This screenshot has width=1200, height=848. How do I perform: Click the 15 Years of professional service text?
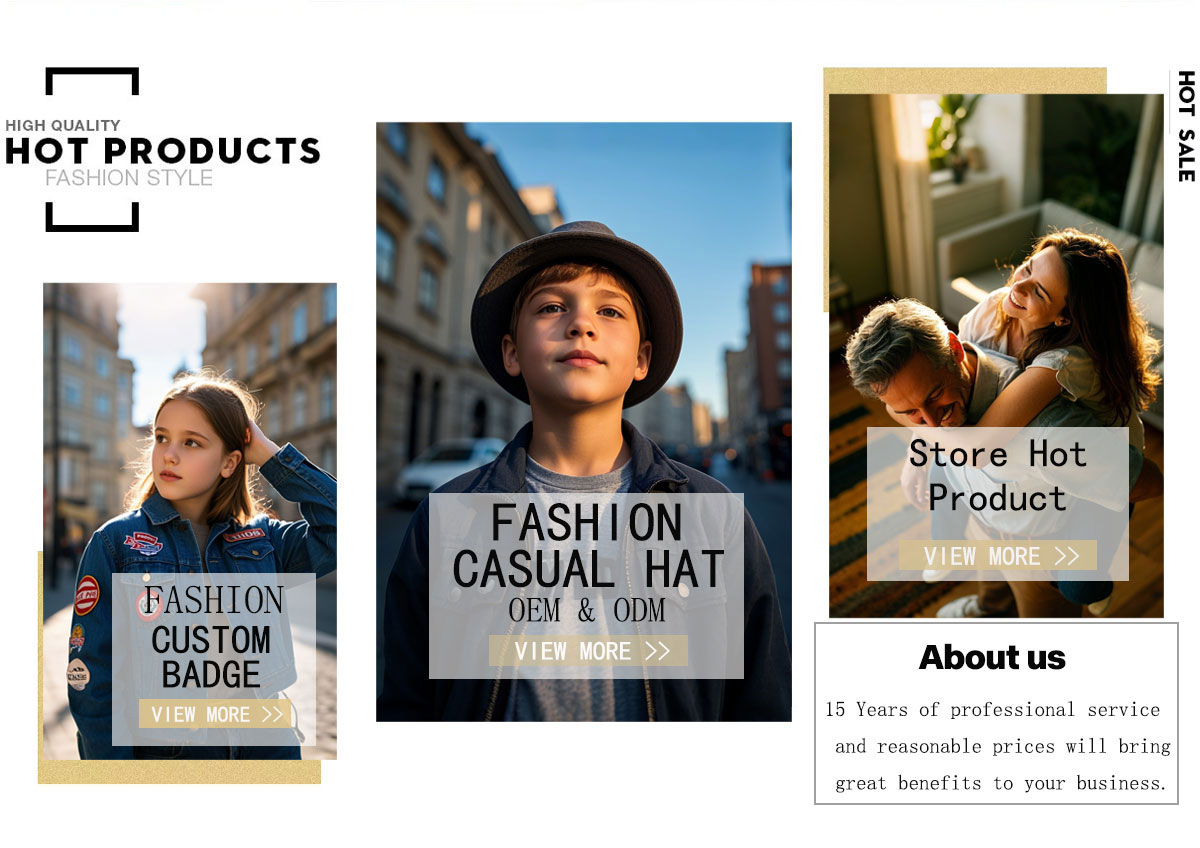pos(993,709)
